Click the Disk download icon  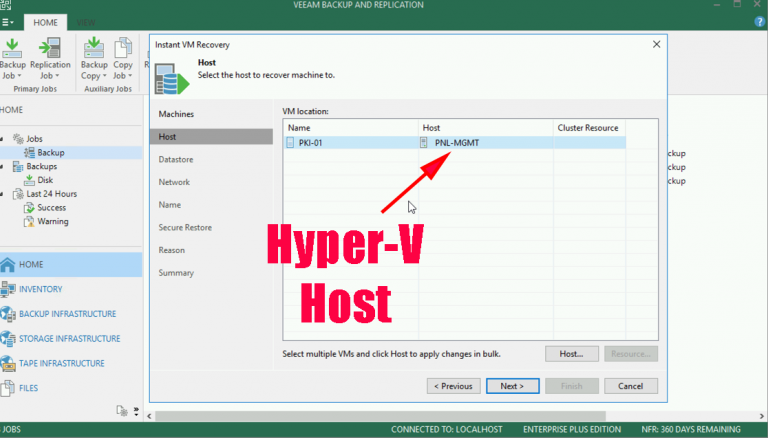[29, 180]
